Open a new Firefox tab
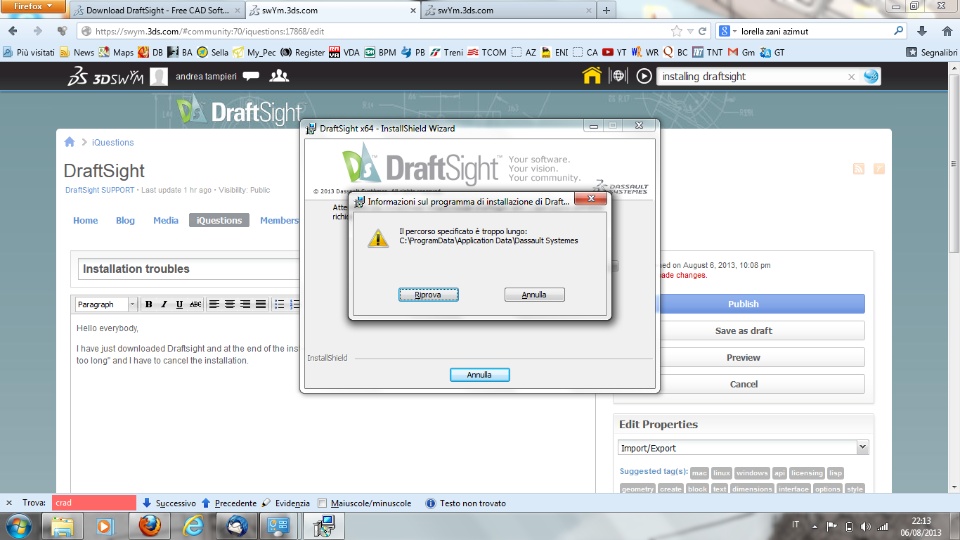 tap(606, 10)
